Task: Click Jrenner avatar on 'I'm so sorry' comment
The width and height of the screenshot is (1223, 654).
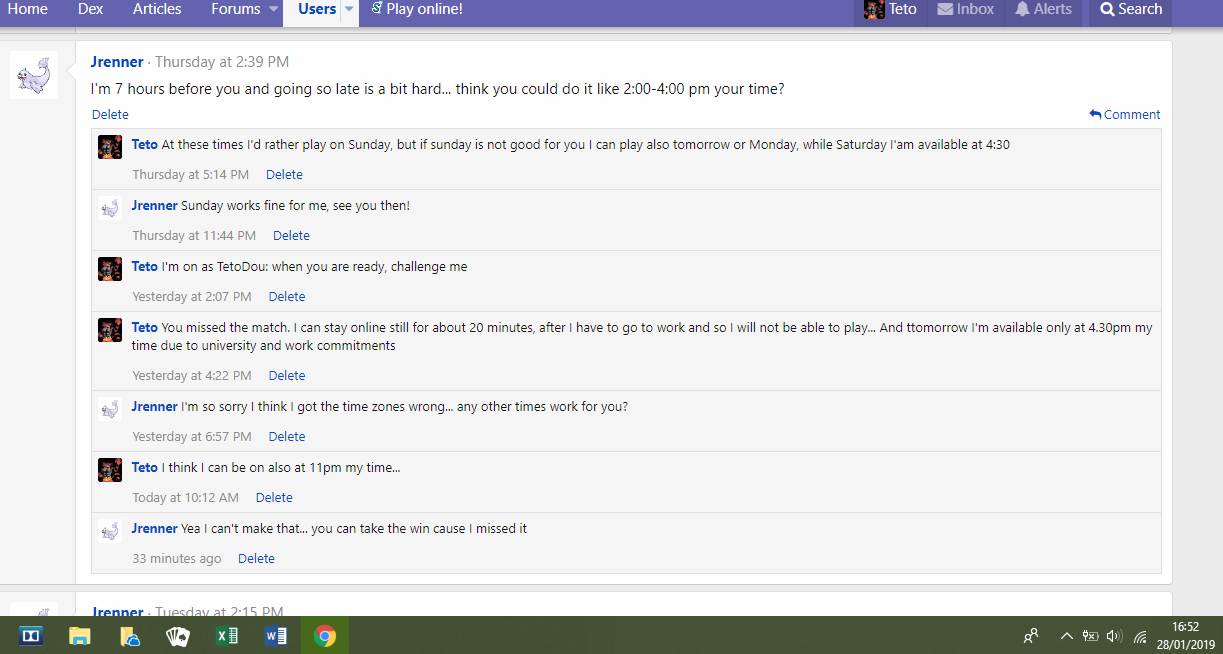Action: (x=110, y=409)
